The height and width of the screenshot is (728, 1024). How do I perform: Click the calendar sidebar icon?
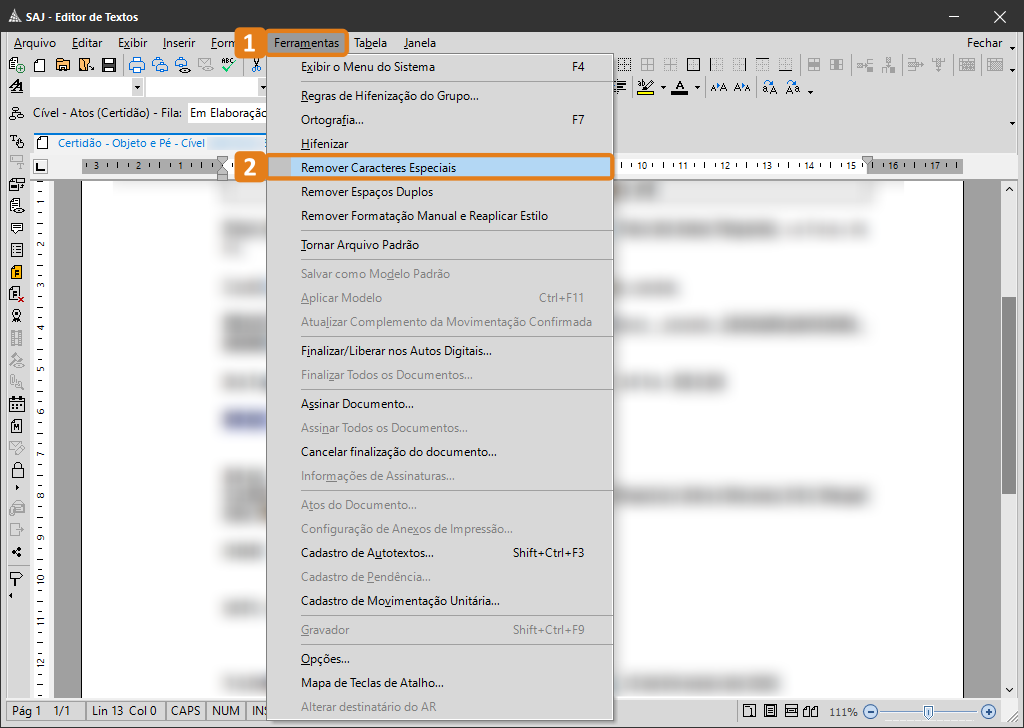pos(17,404)
